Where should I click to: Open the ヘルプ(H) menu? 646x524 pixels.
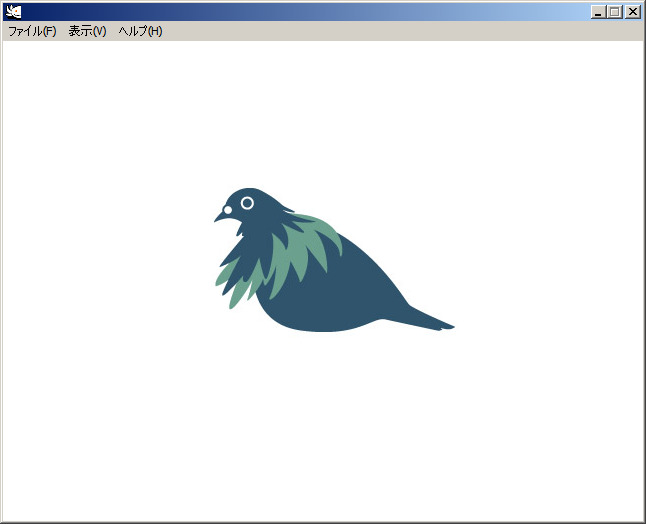(x=140, y=31)
